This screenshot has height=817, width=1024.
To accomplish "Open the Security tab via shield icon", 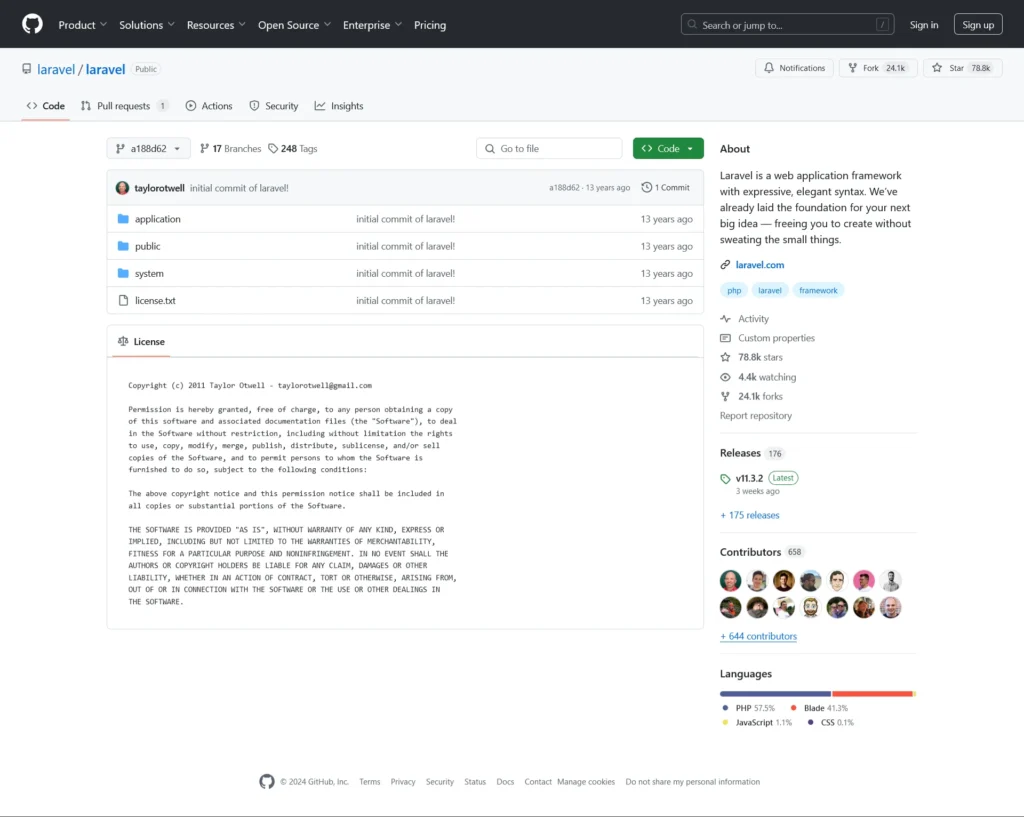I will [x=253, y=105].
